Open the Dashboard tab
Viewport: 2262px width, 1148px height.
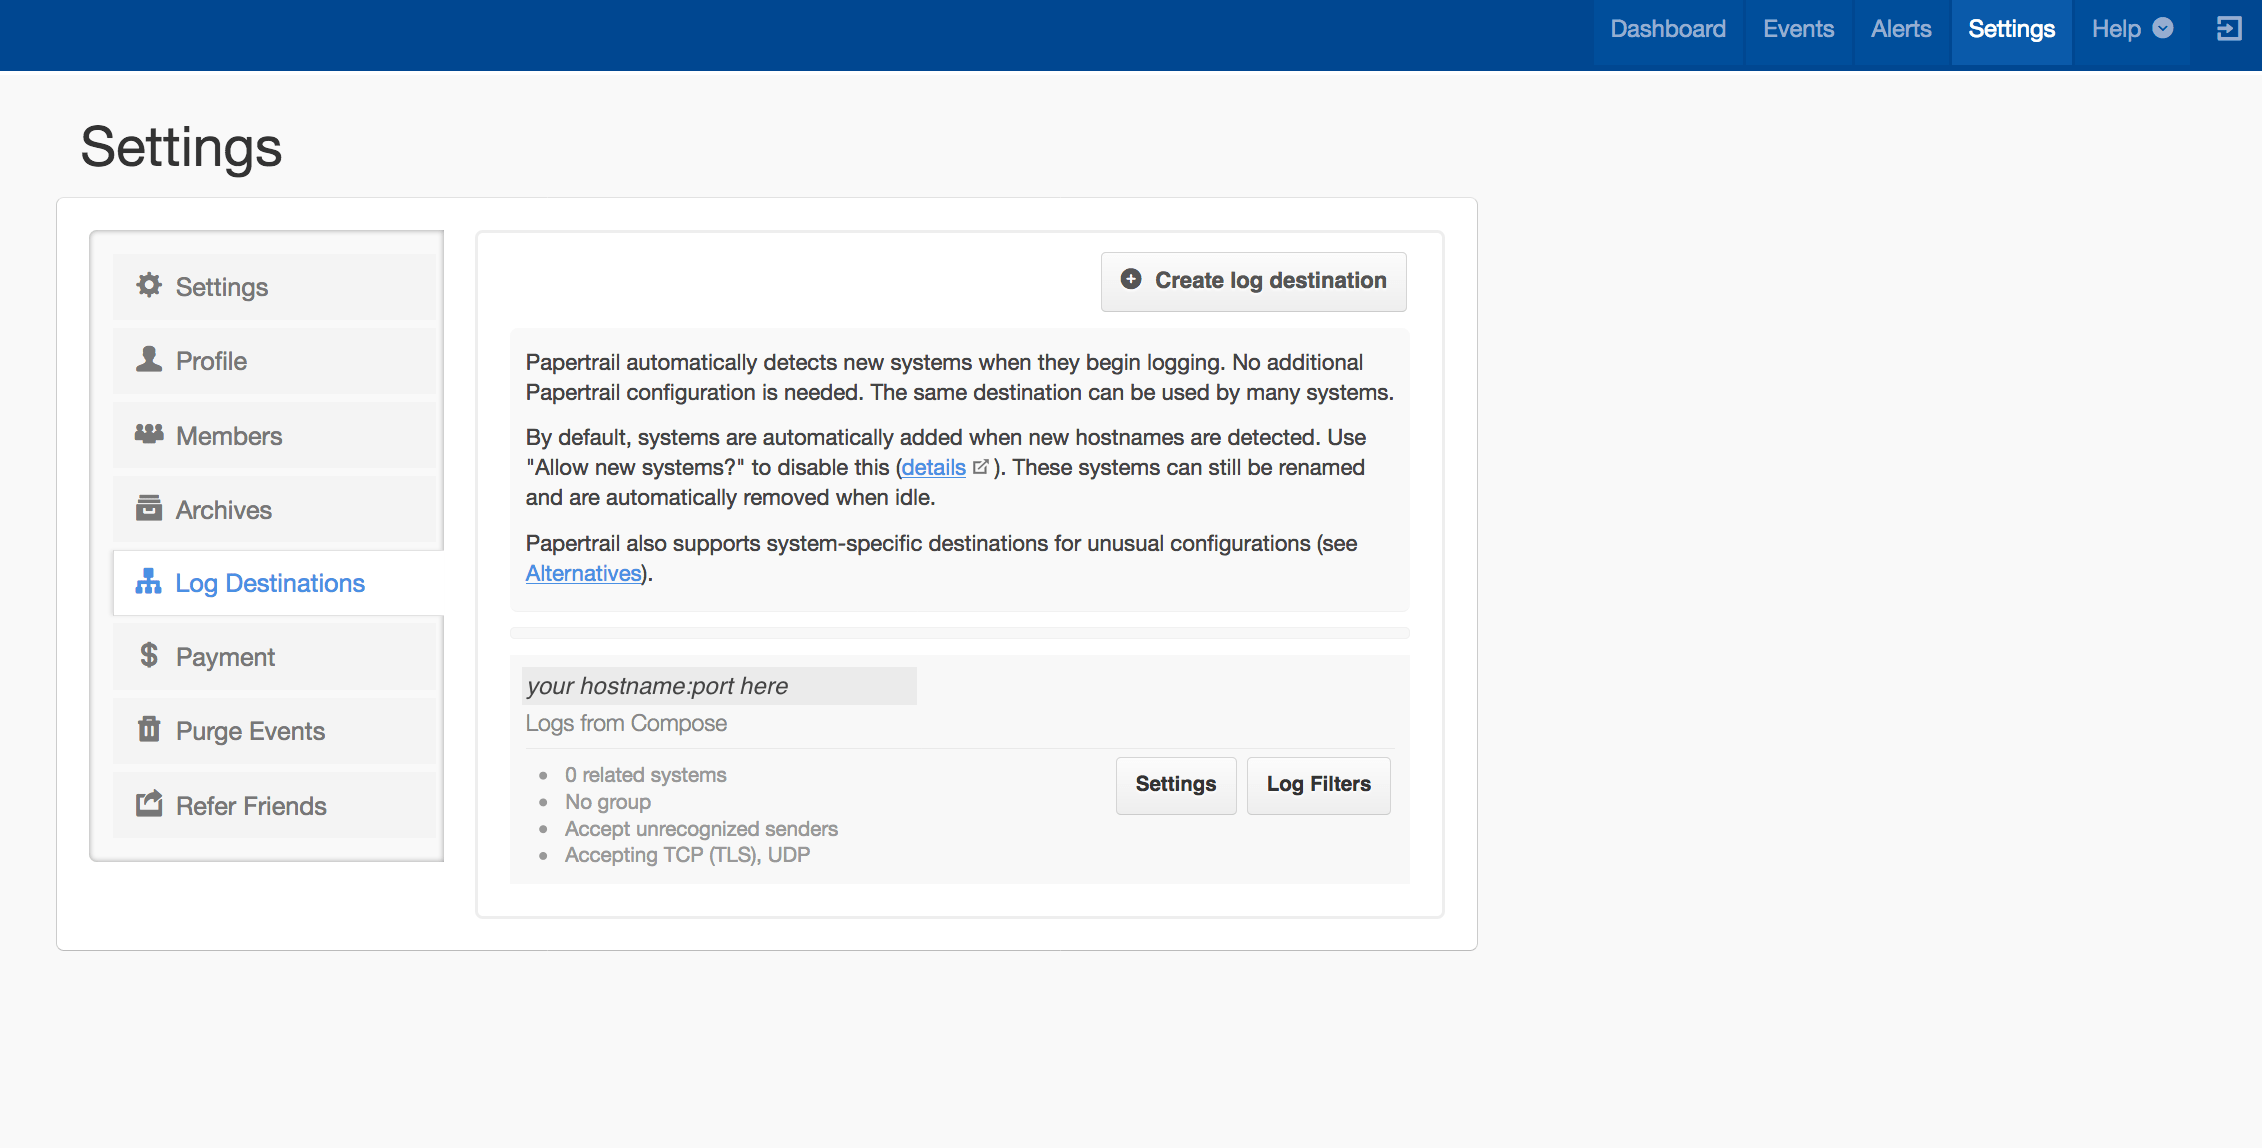[1667, 29]
